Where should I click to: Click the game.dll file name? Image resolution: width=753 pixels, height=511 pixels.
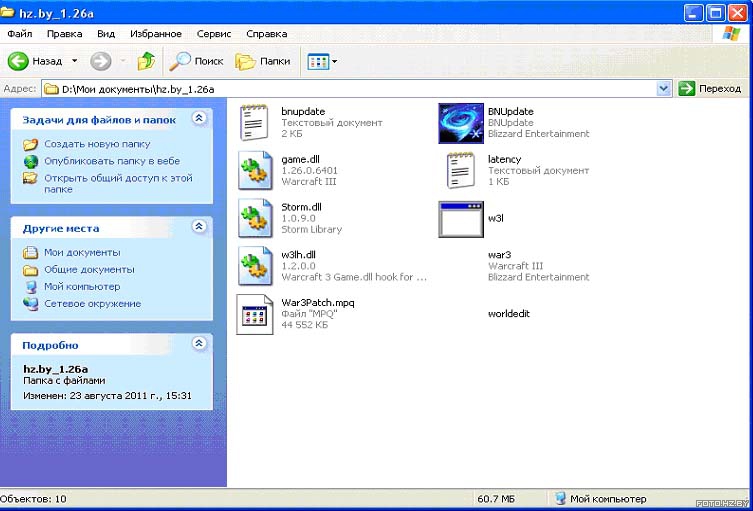300,159
